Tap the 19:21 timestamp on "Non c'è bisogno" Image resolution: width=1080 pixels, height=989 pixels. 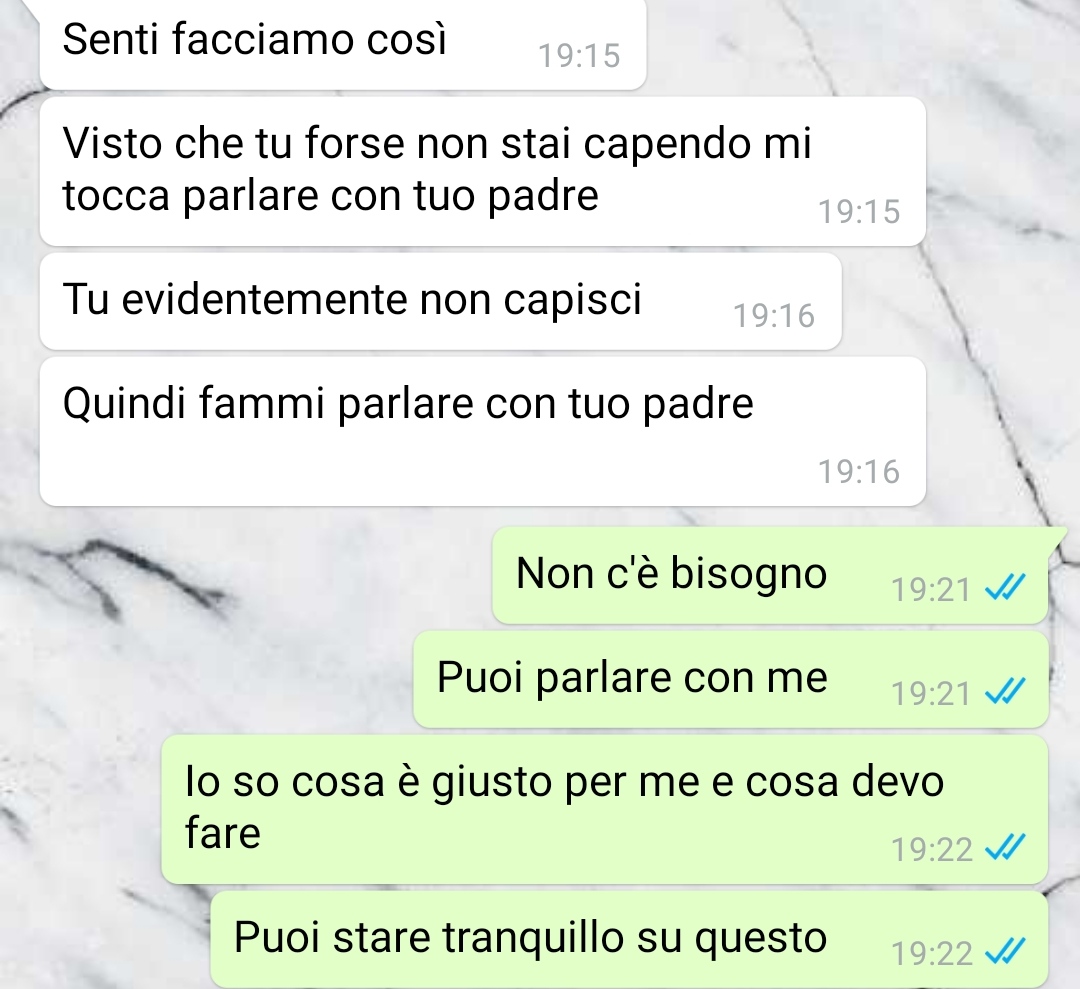[931, 590]
